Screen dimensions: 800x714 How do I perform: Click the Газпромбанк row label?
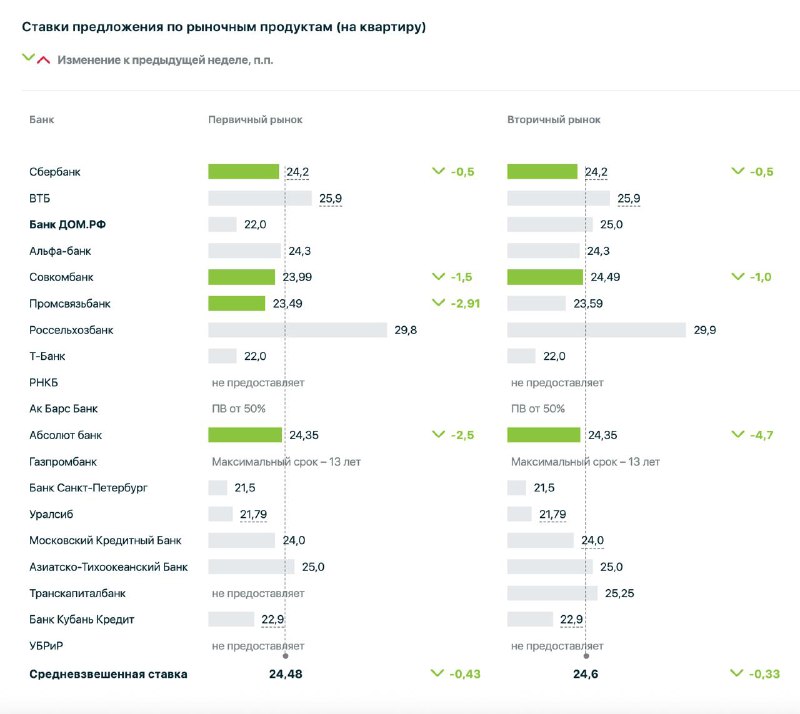pos(63,462)
